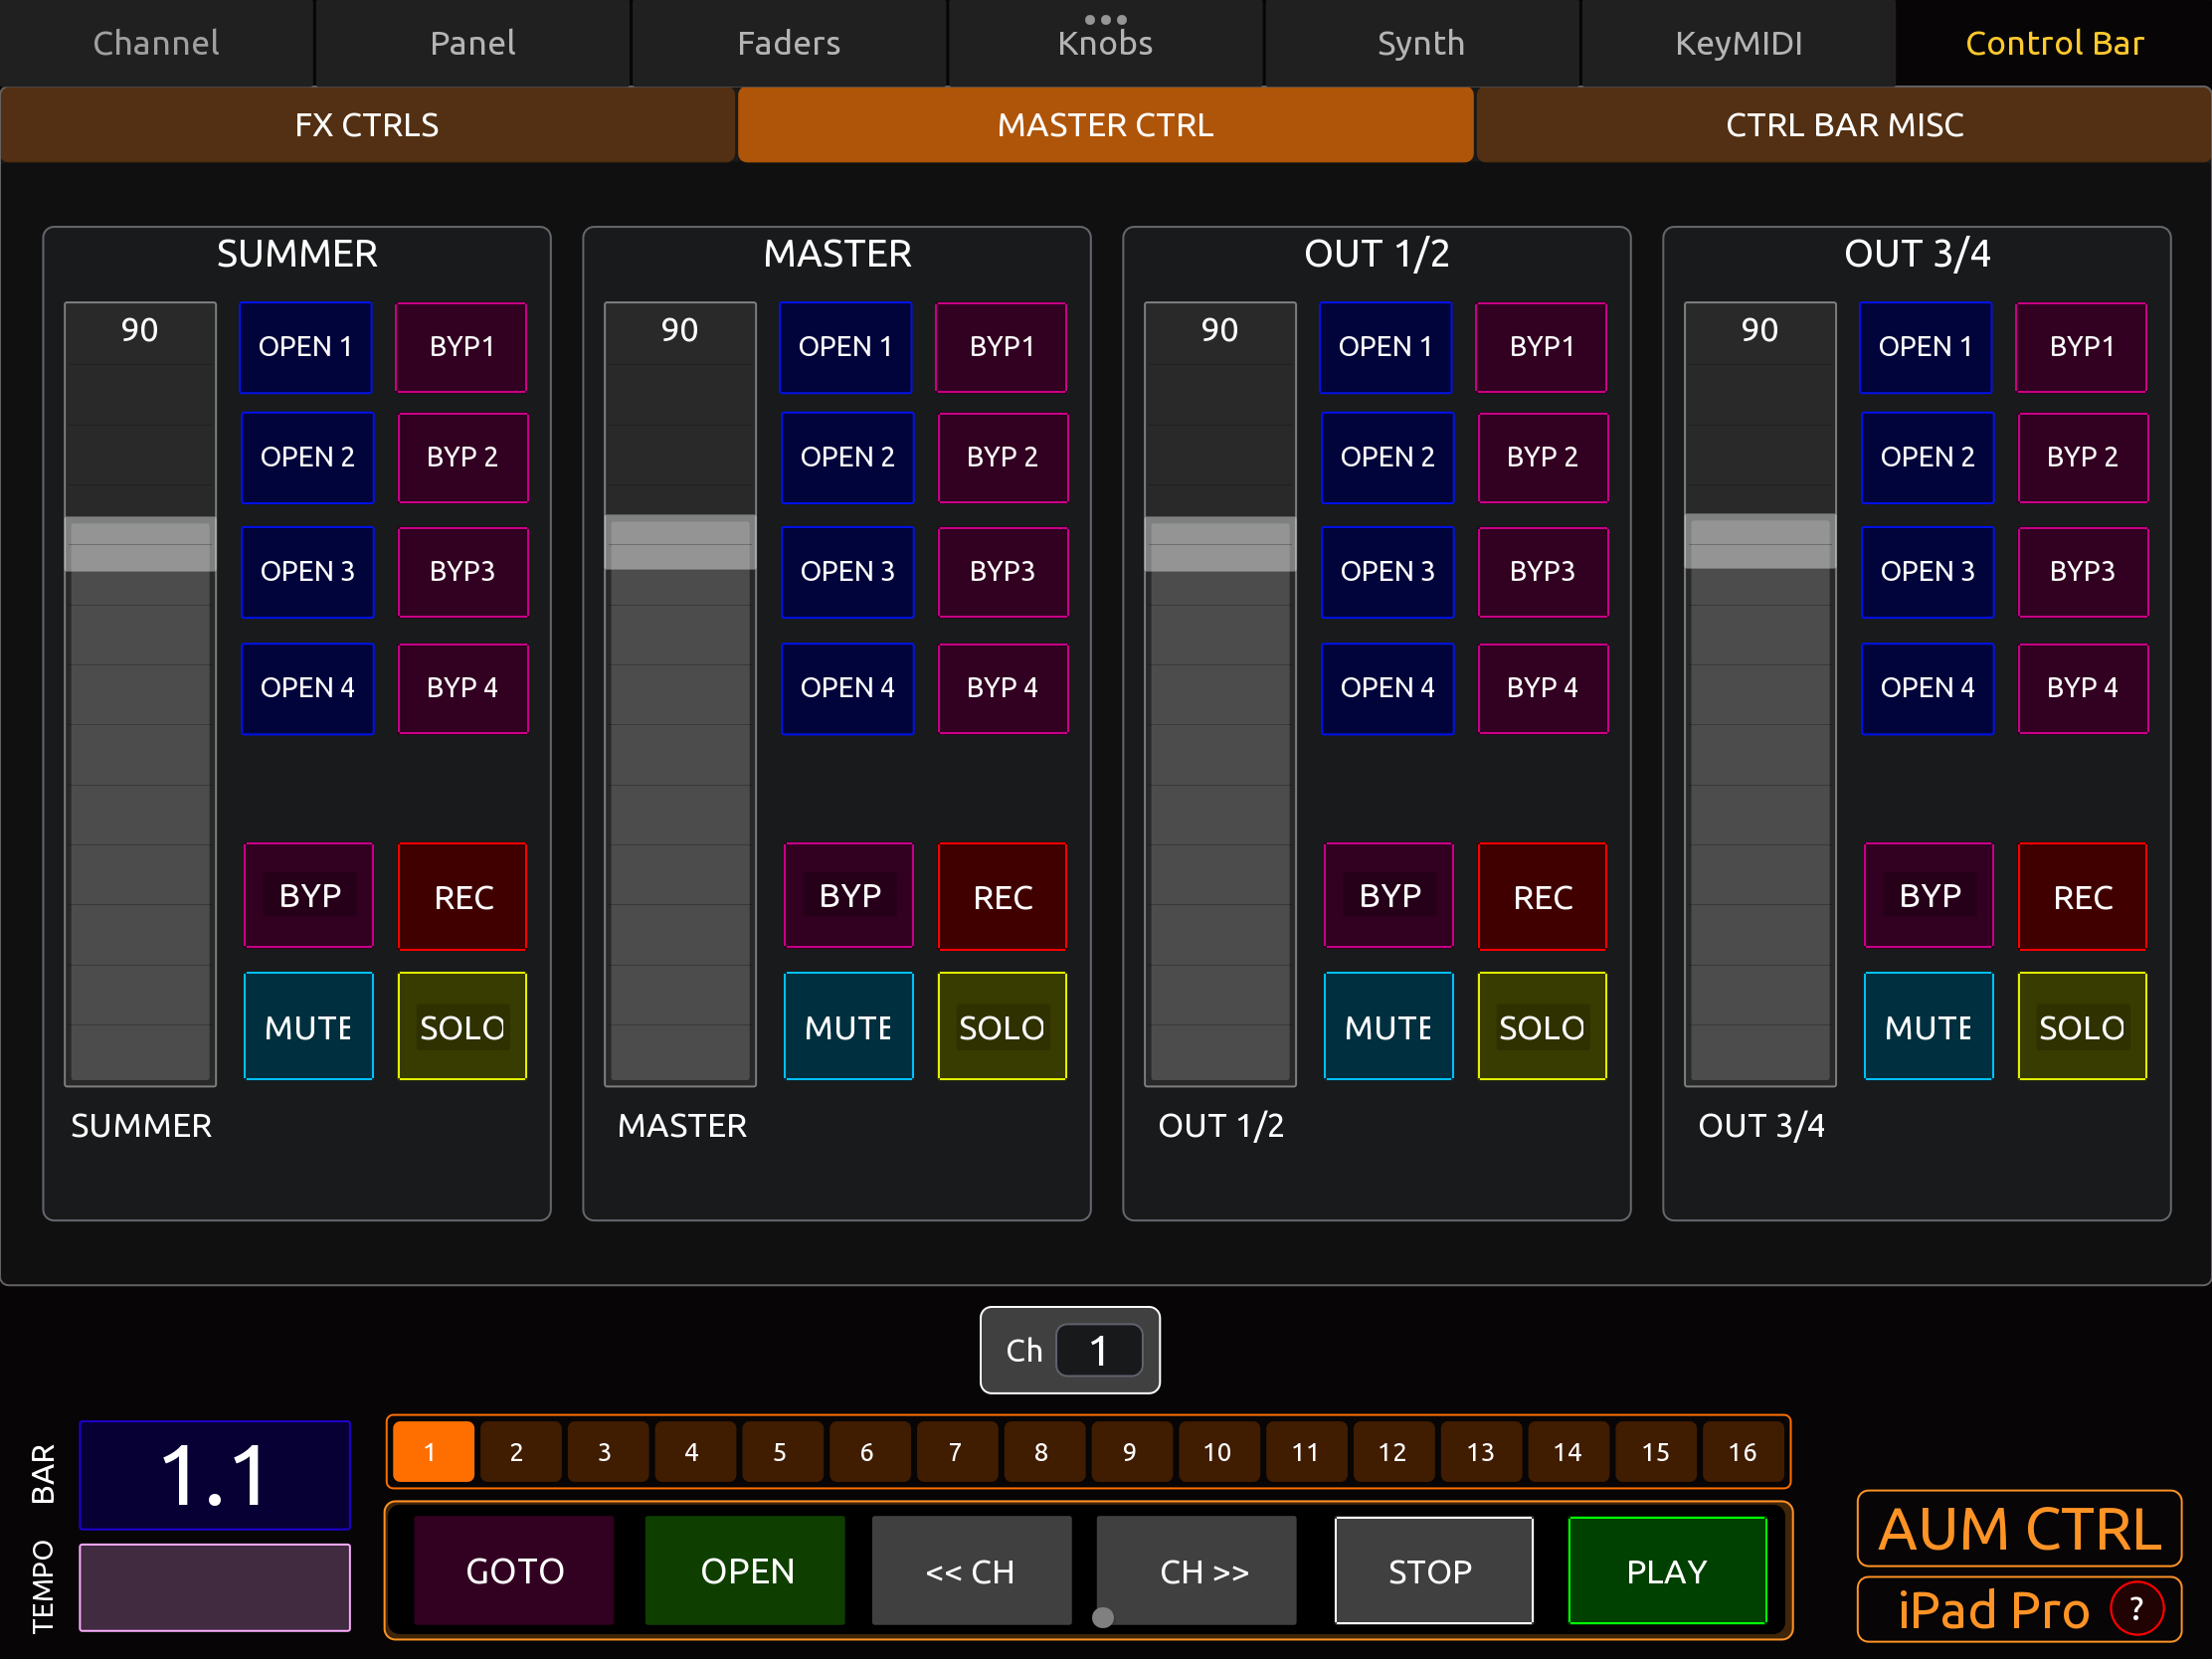Tap the TEMPO display field

pyautogui.click(x=215, y=1587)
